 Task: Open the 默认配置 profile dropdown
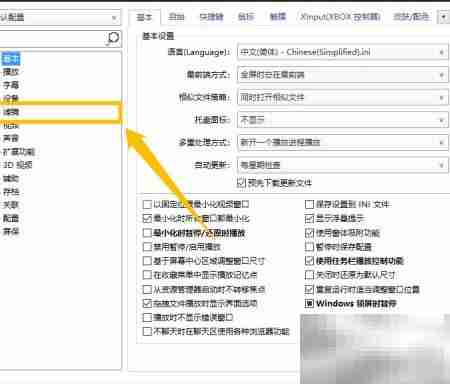coord(59,17)
